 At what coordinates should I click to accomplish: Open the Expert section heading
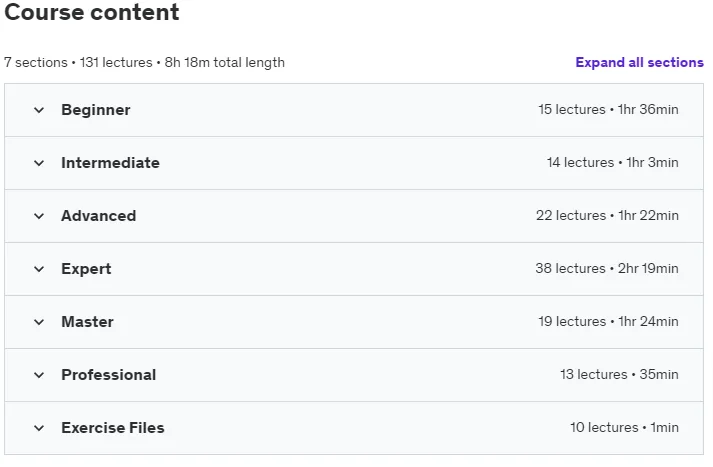tap(86, 269)
